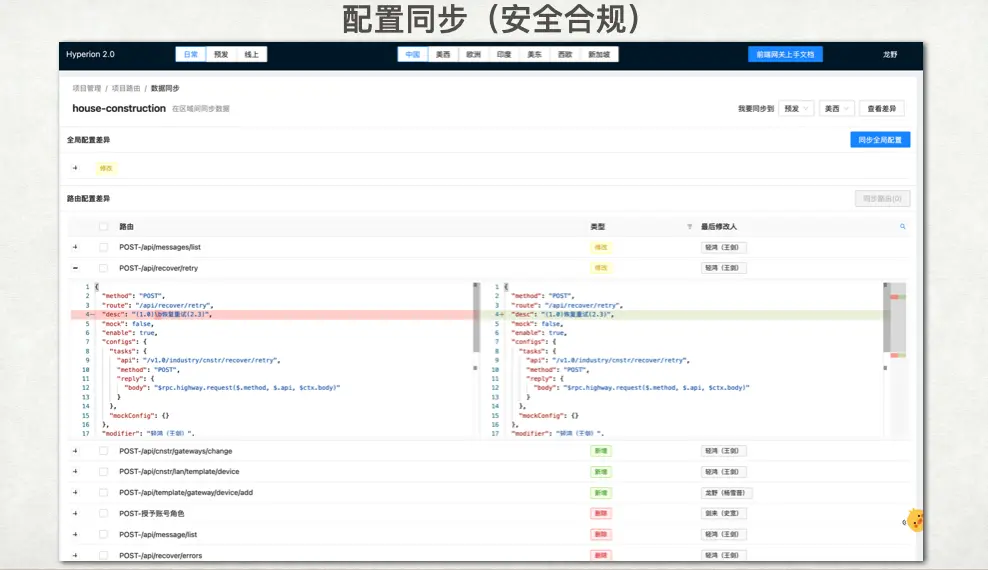Open the 项目管理 breadcrumb link
The width and height of the screenshot is (988, 570).
(x=86, y=88)
